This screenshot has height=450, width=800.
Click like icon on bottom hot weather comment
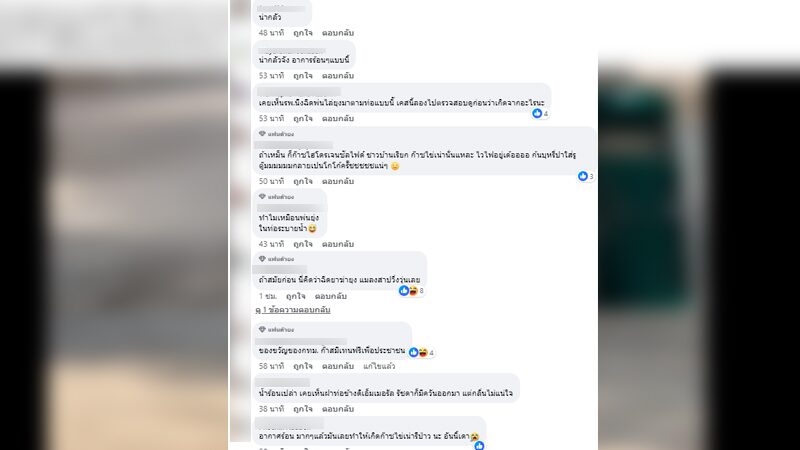click(479, 446)
